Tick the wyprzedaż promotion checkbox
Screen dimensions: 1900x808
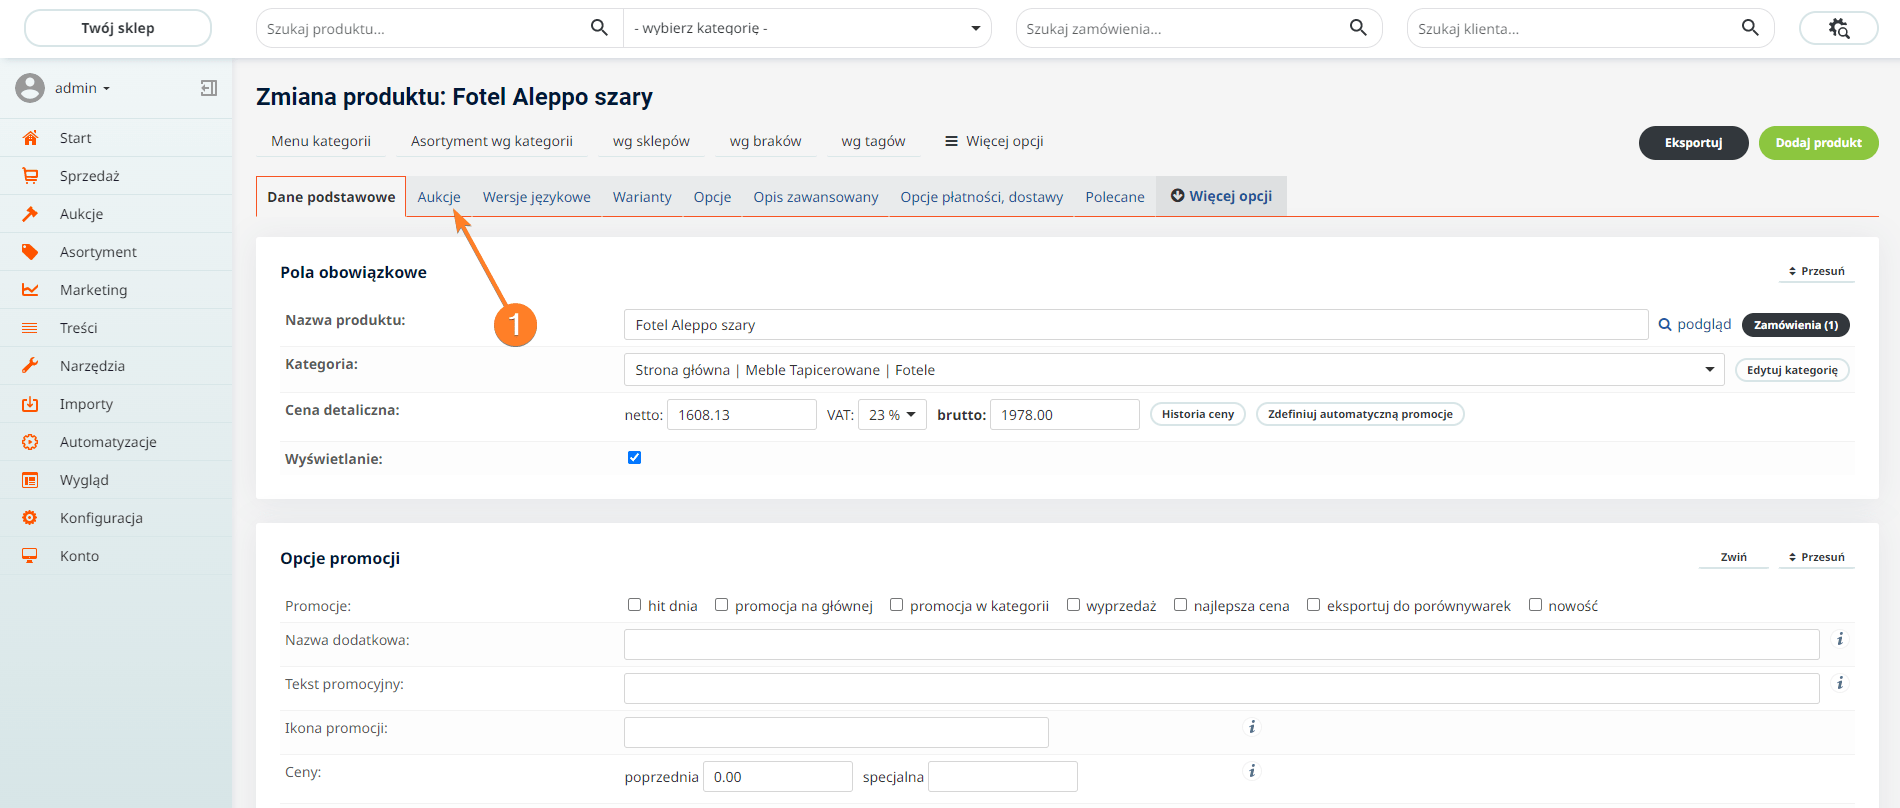[x=1073, y=605]
